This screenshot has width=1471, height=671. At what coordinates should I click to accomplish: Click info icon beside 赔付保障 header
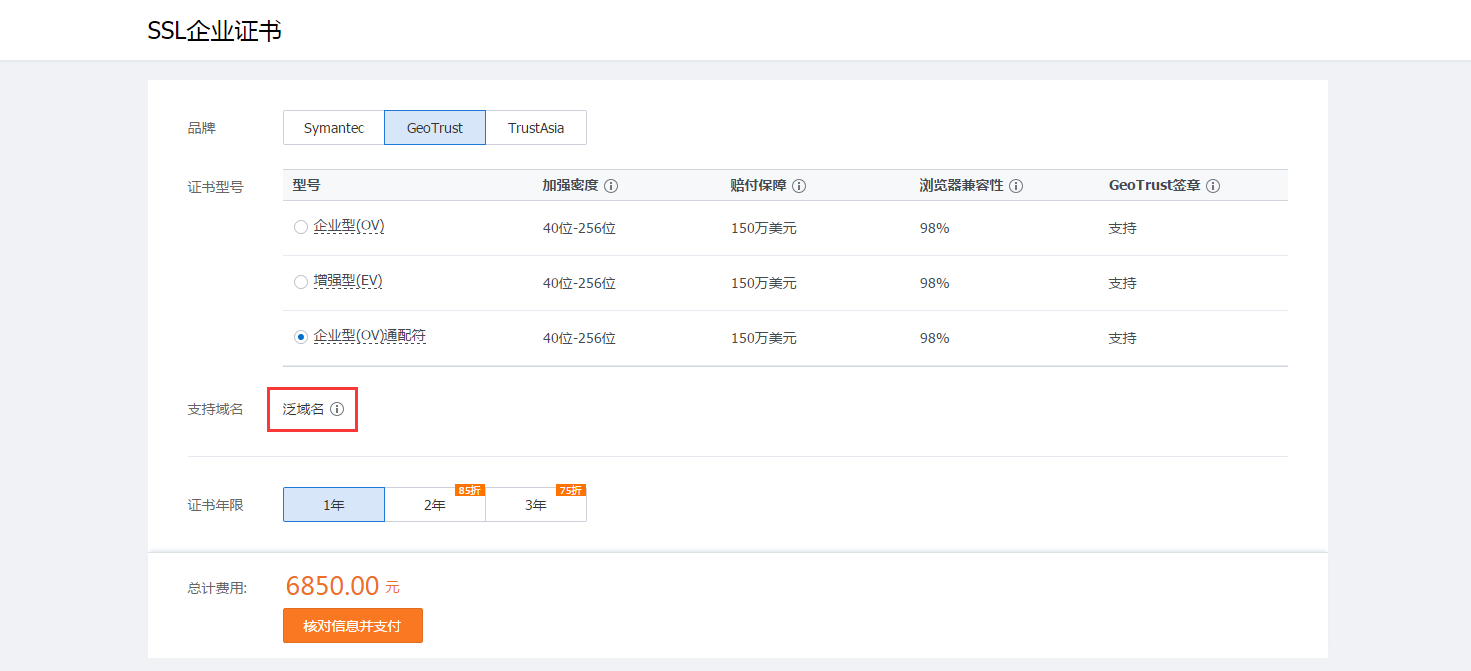[799, 186]
